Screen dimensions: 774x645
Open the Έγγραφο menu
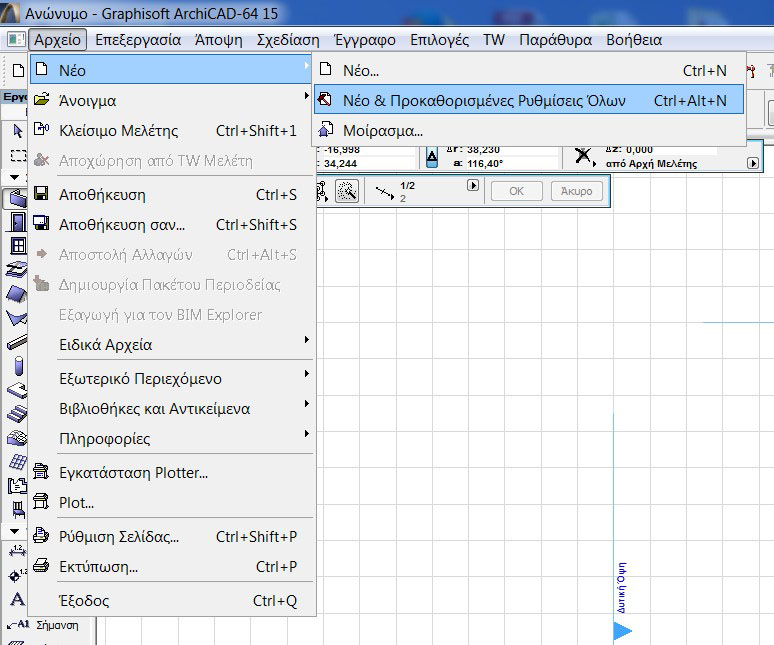365,39
